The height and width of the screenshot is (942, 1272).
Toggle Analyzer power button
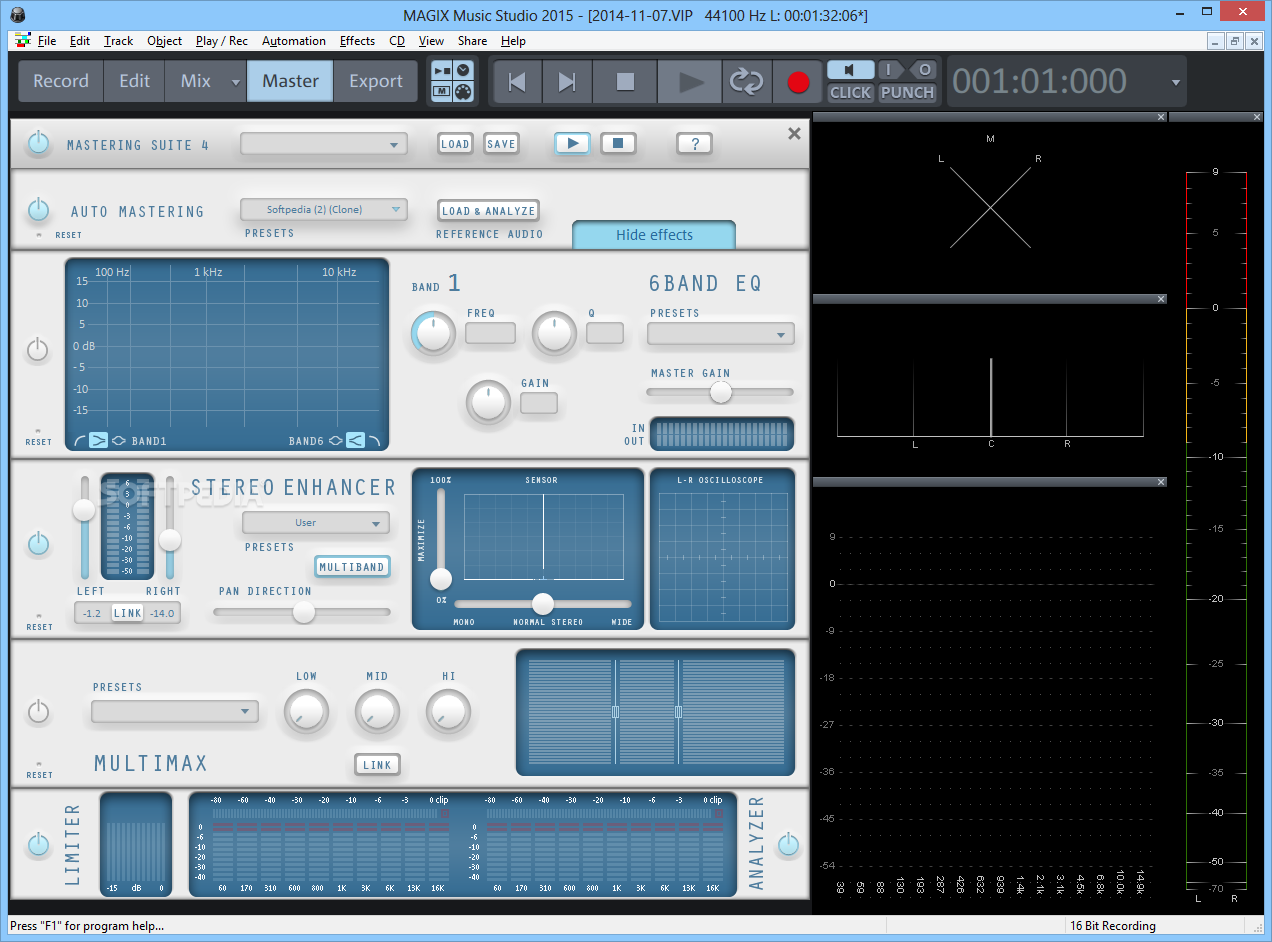(788, 844)
